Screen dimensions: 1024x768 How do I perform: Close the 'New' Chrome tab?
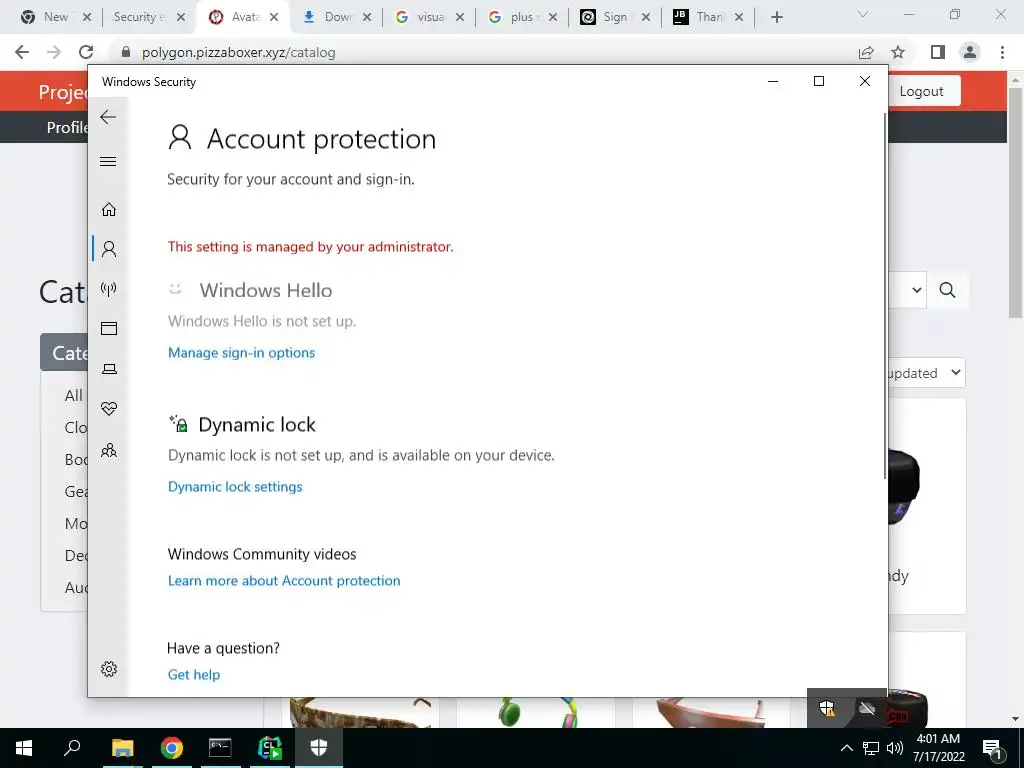87,17
